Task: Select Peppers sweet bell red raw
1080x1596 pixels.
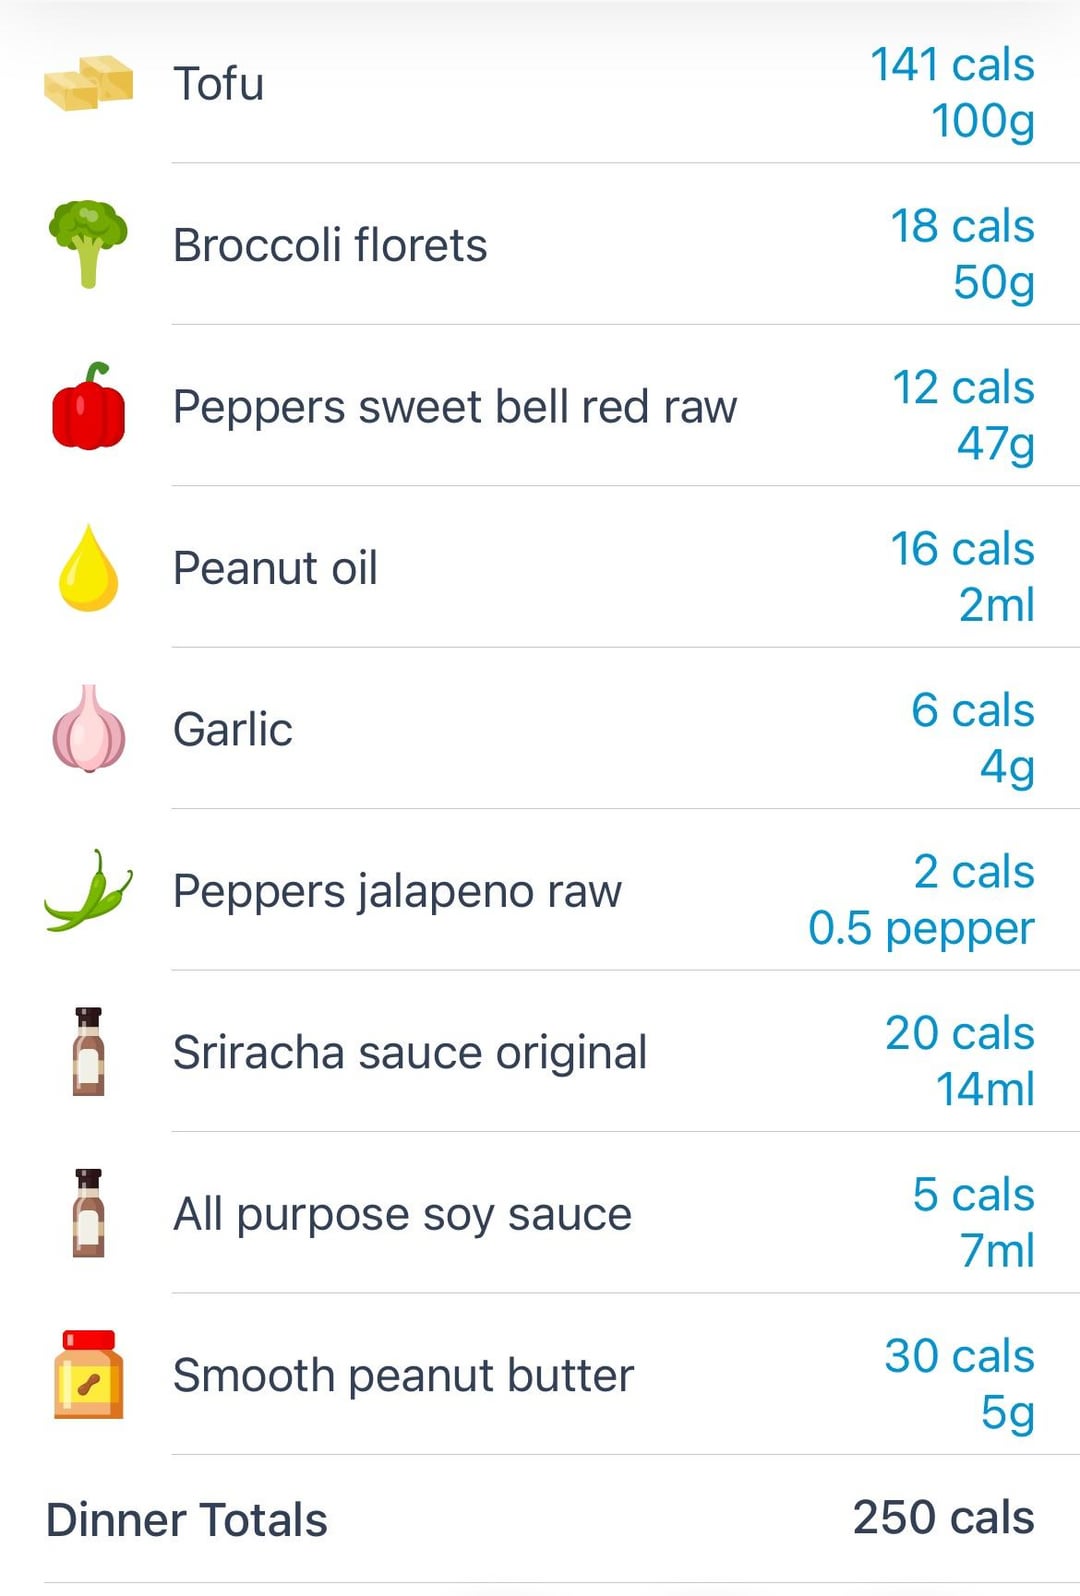Action: pyautogui.click(x=540, y=406)
